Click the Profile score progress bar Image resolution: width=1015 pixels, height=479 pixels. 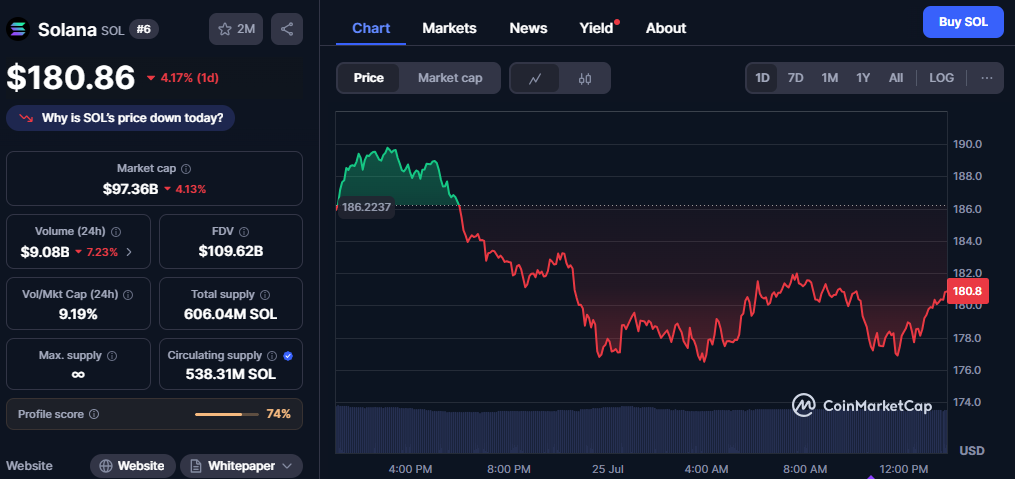coord(227,414)
